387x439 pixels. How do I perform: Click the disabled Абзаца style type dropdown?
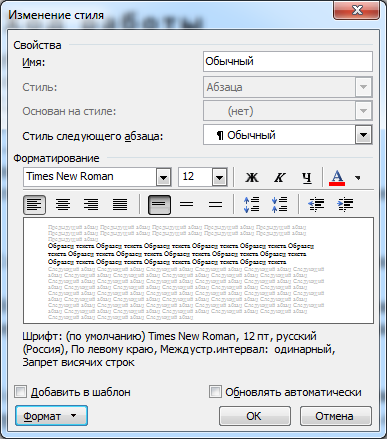pos(288,87)
